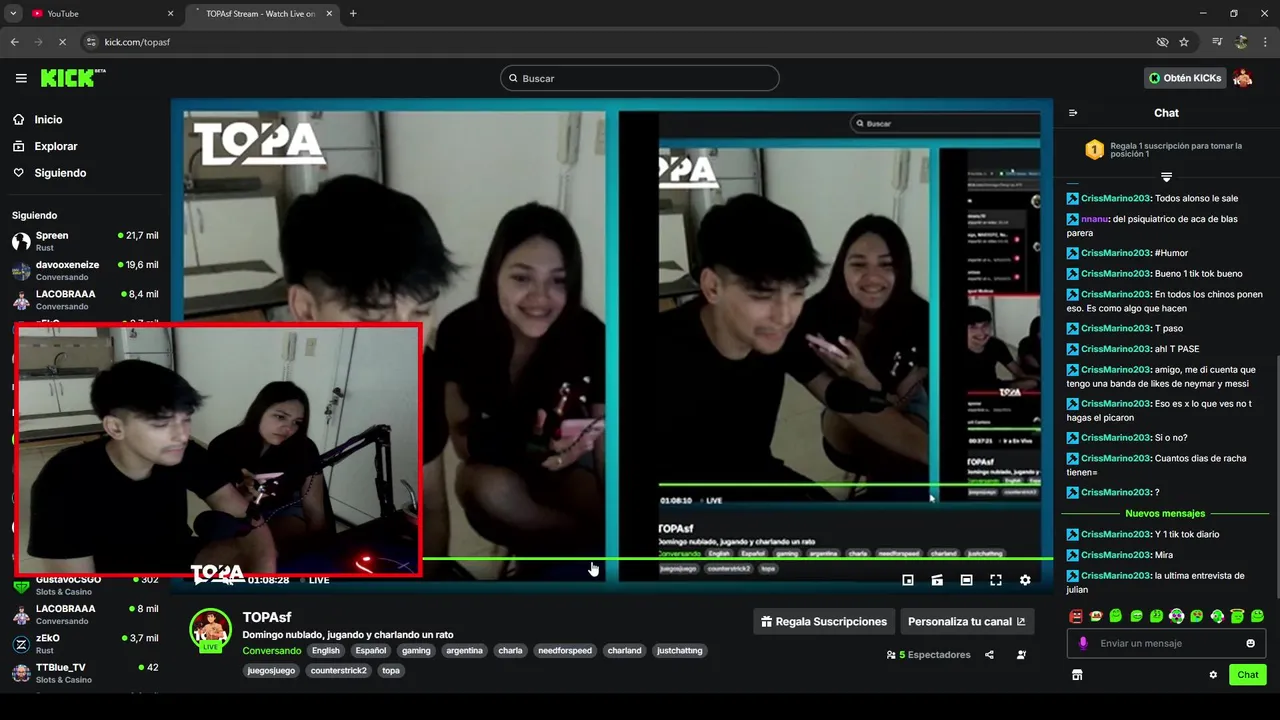Share the TOPAsf stream
1280x720 pixels.
click(x=989, y=655)
